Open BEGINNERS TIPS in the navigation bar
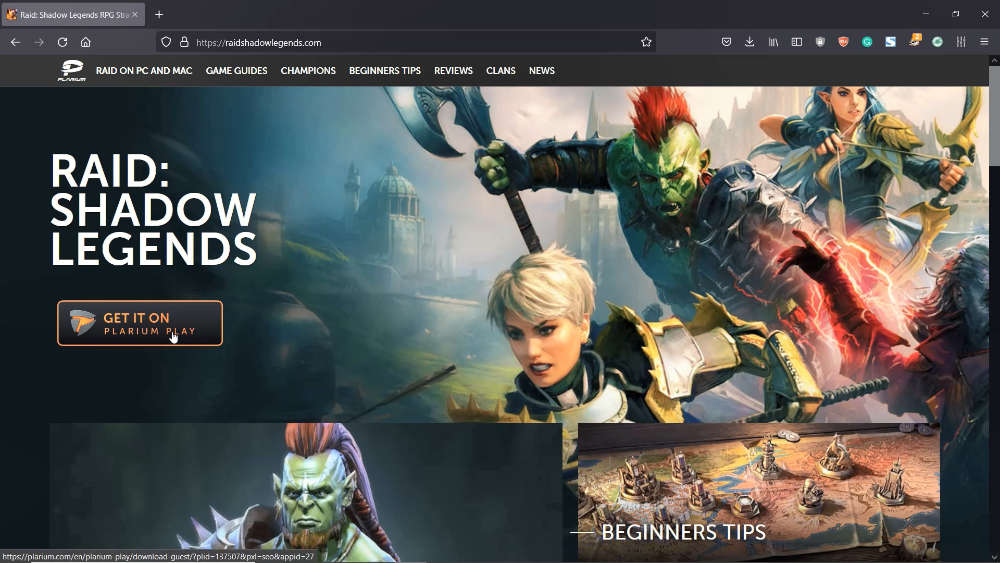 point(385,71)
